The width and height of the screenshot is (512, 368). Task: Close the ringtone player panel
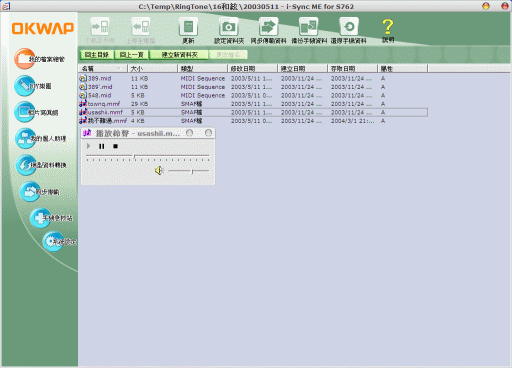click(x=209, y=133)
